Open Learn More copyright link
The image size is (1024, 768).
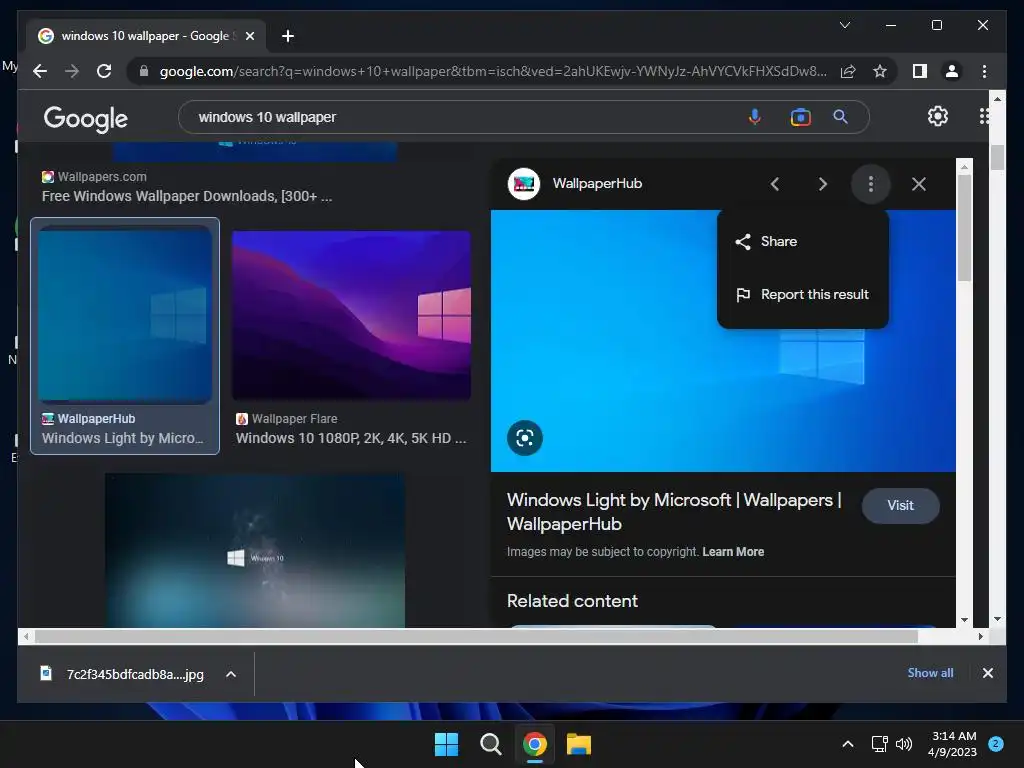[733, 552]
